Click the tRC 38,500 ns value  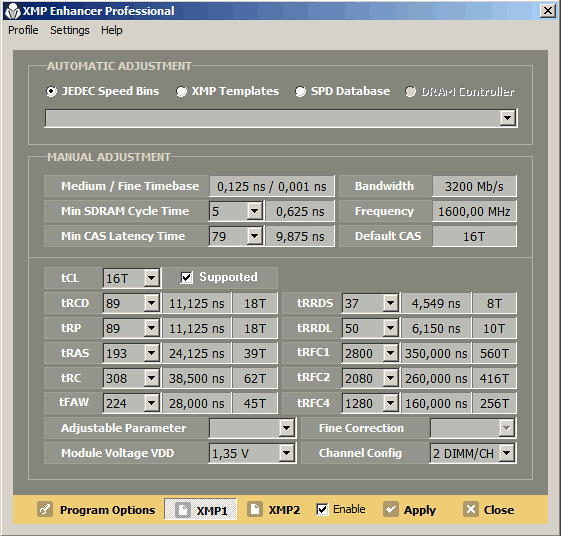(x=197, y=379)
